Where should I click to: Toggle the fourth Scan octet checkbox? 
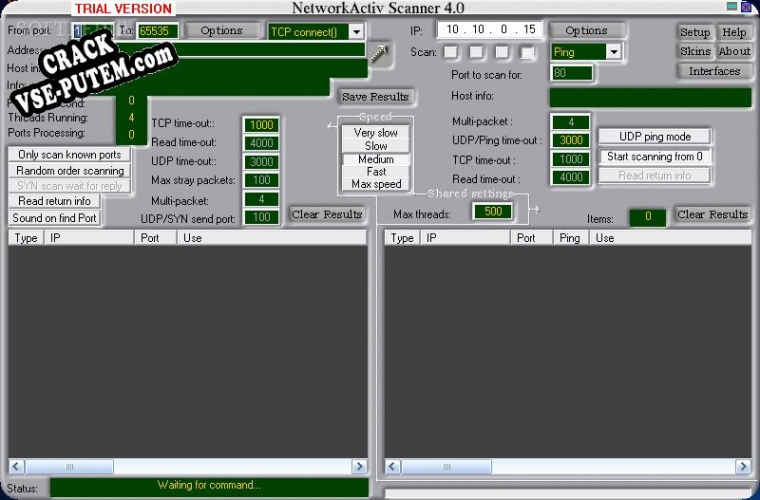[527, 52]
